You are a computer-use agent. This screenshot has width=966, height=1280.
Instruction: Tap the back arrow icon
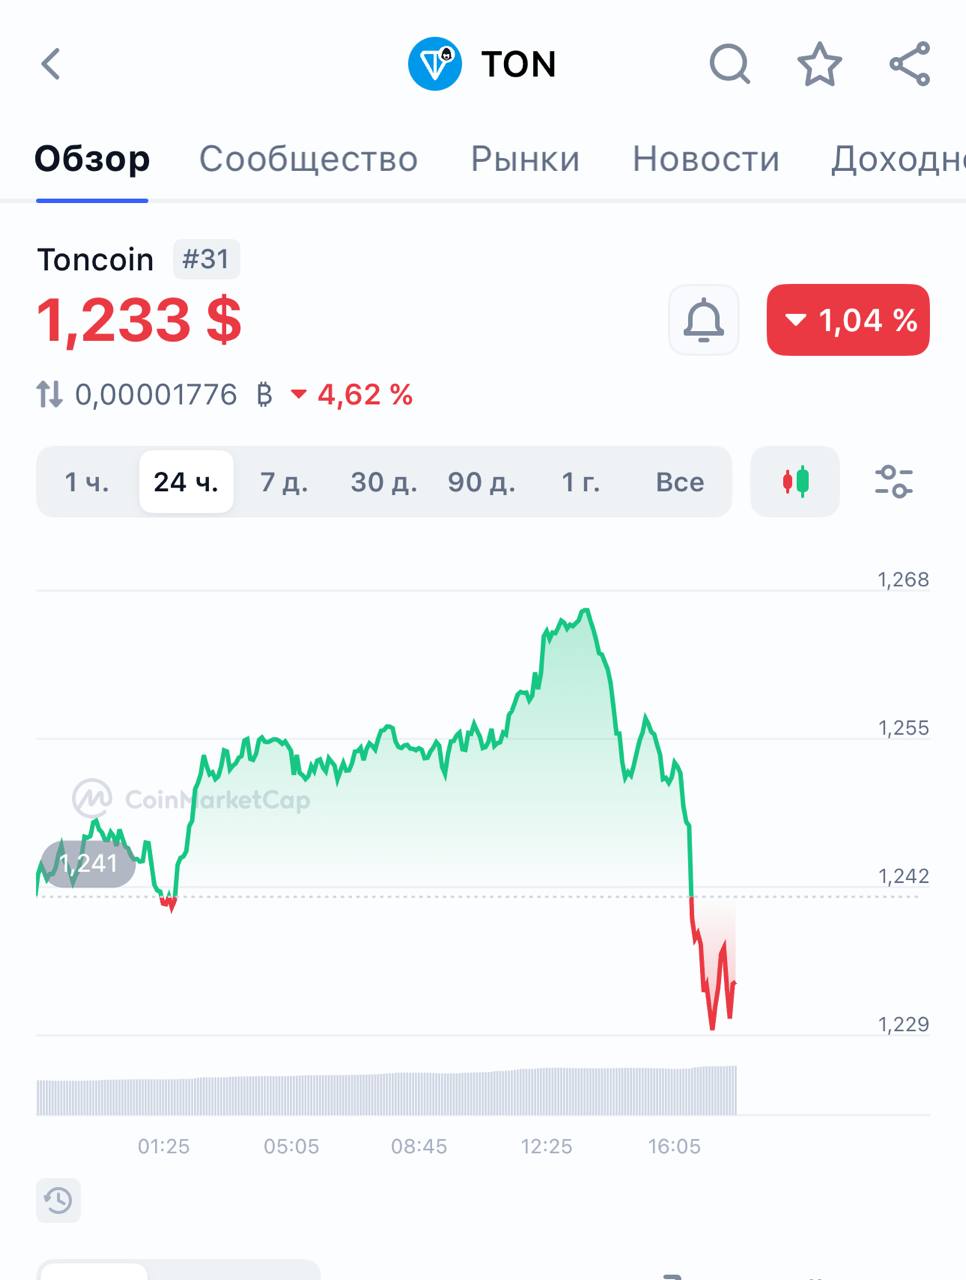point(51,64)
